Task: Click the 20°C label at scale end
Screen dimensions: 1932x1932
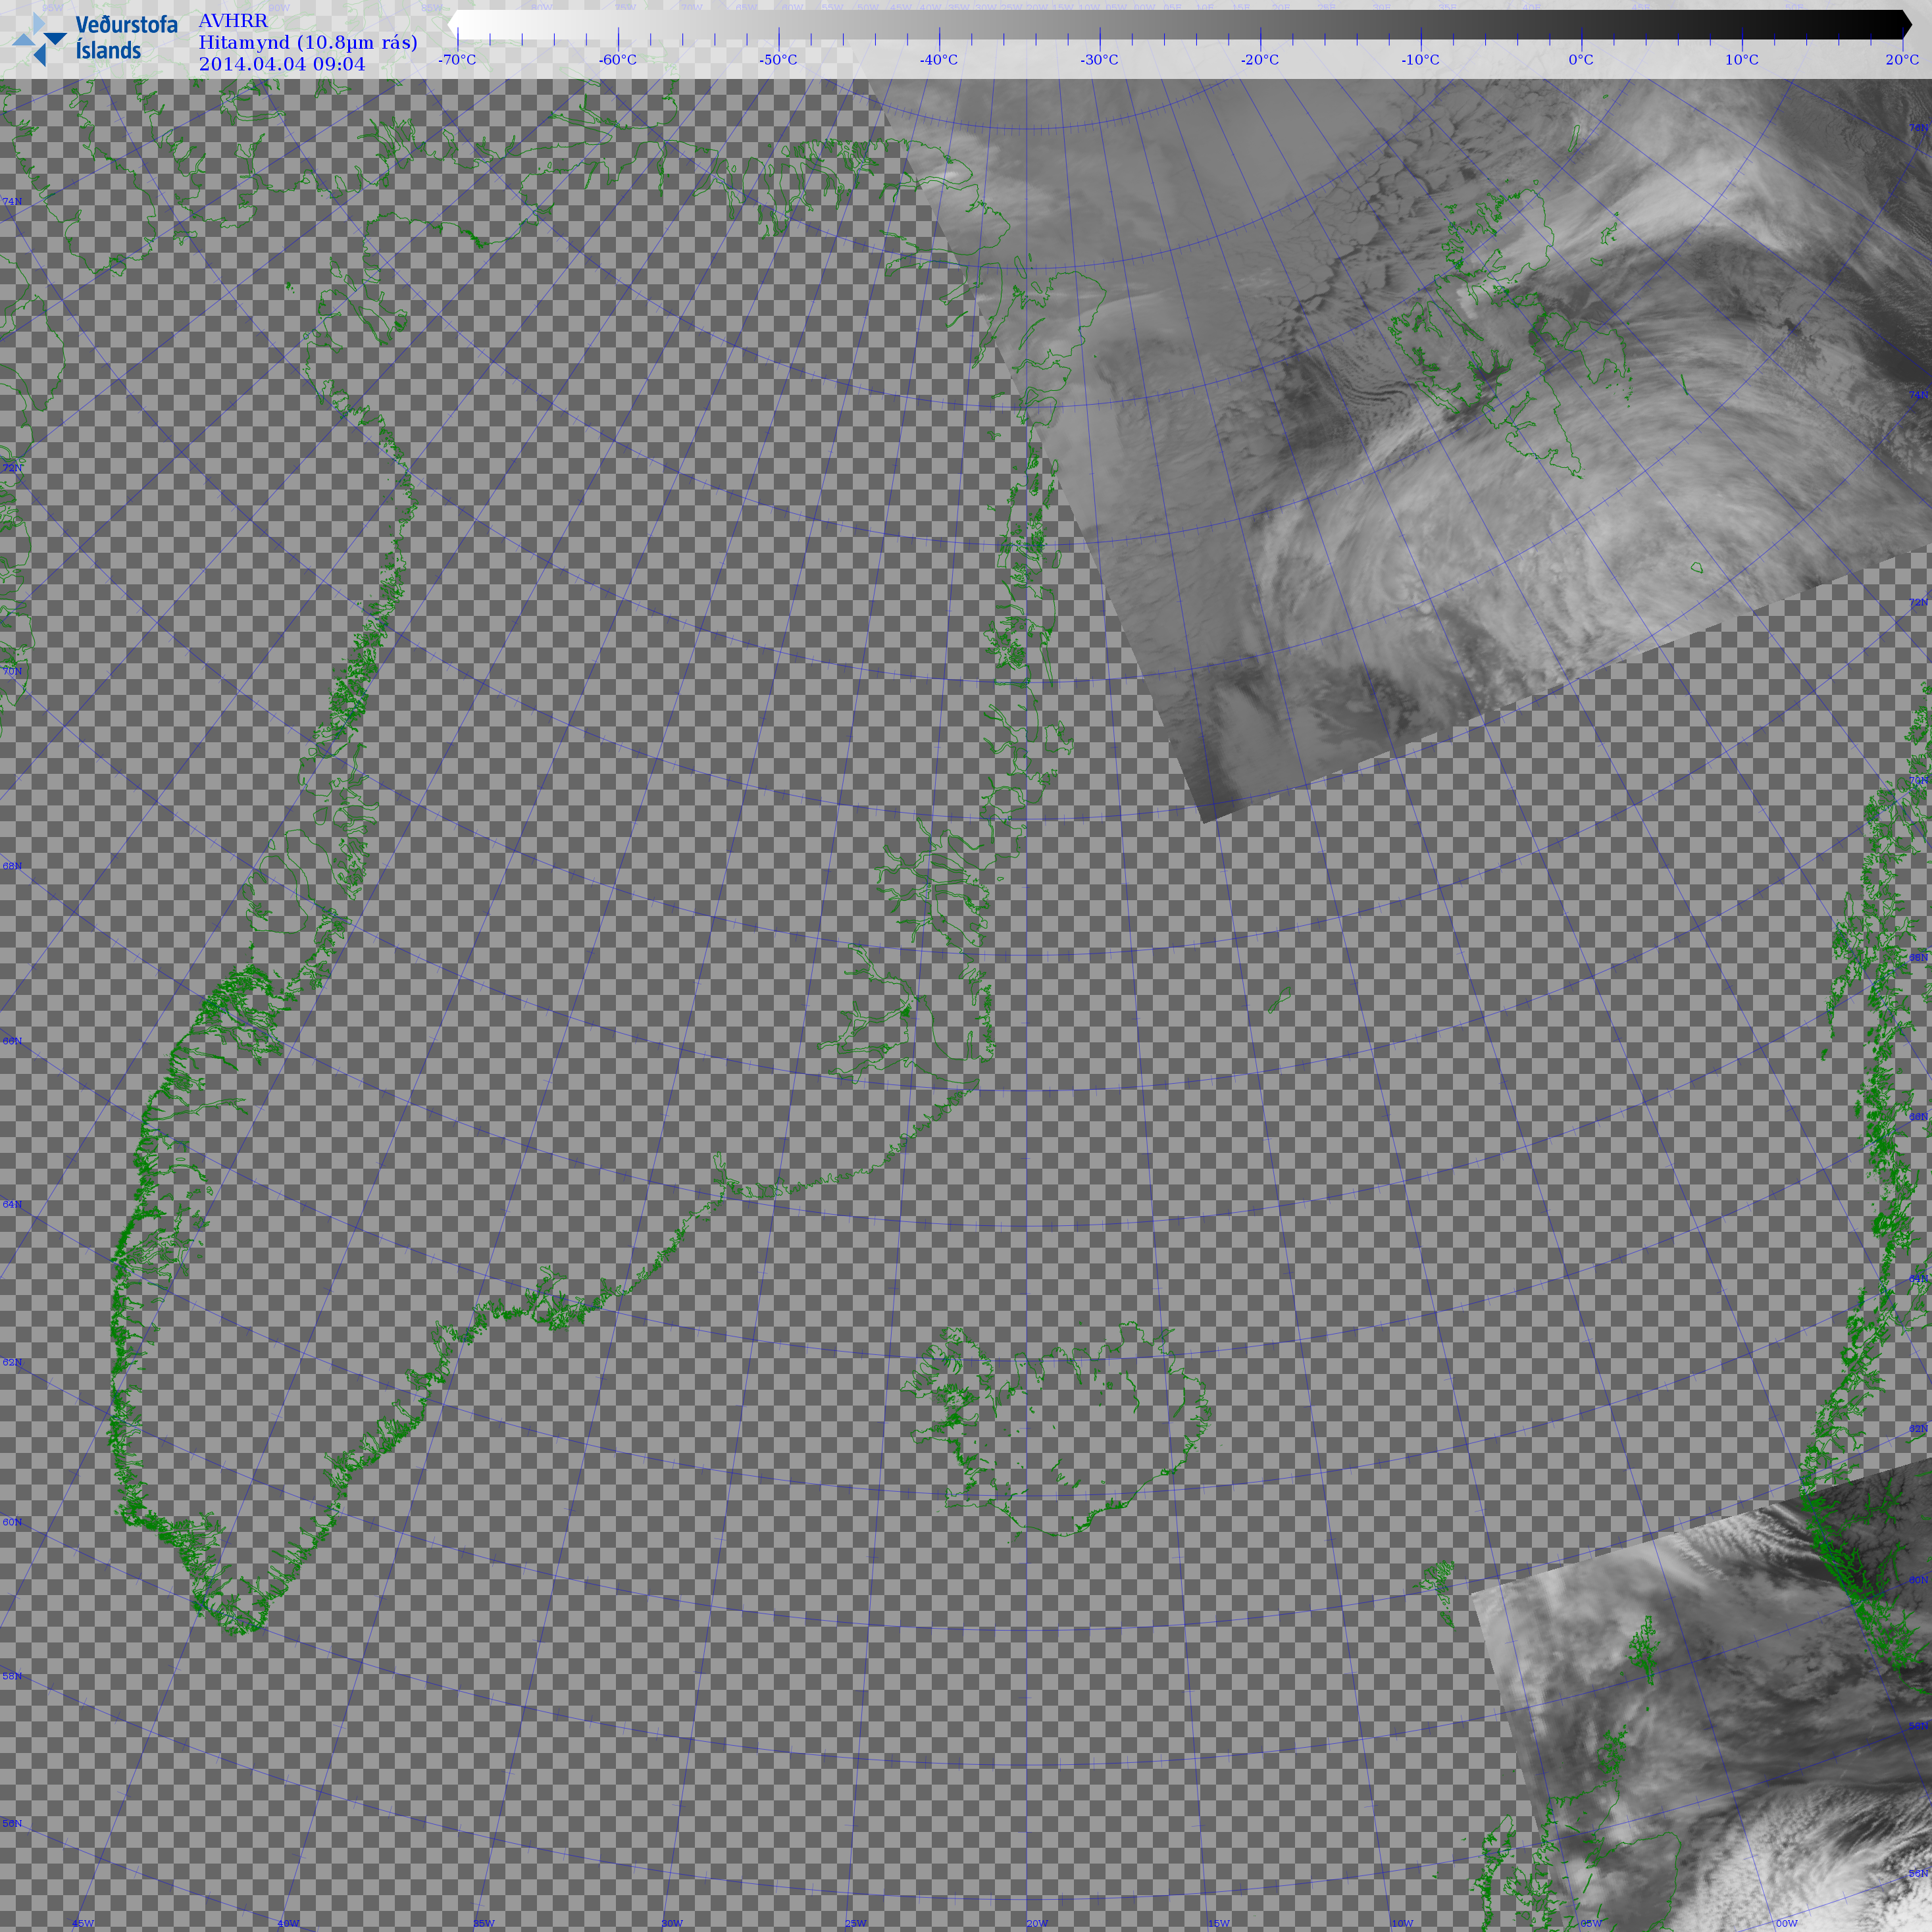Action: [1901, 60]
